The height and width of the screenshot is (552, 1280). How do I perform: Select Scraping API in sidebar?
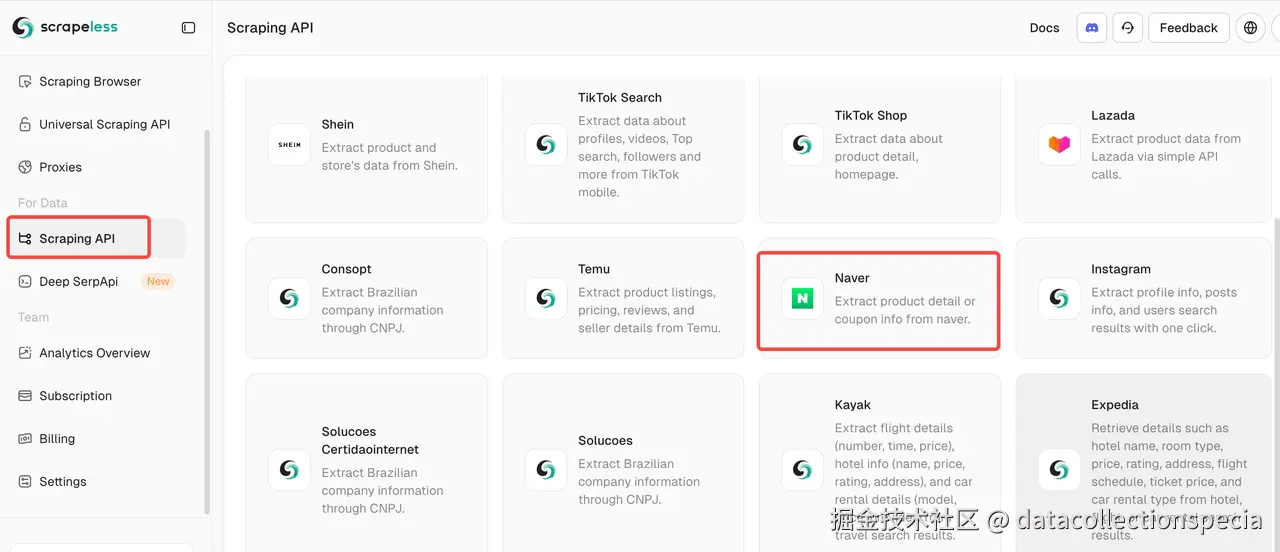click(96, 238)
